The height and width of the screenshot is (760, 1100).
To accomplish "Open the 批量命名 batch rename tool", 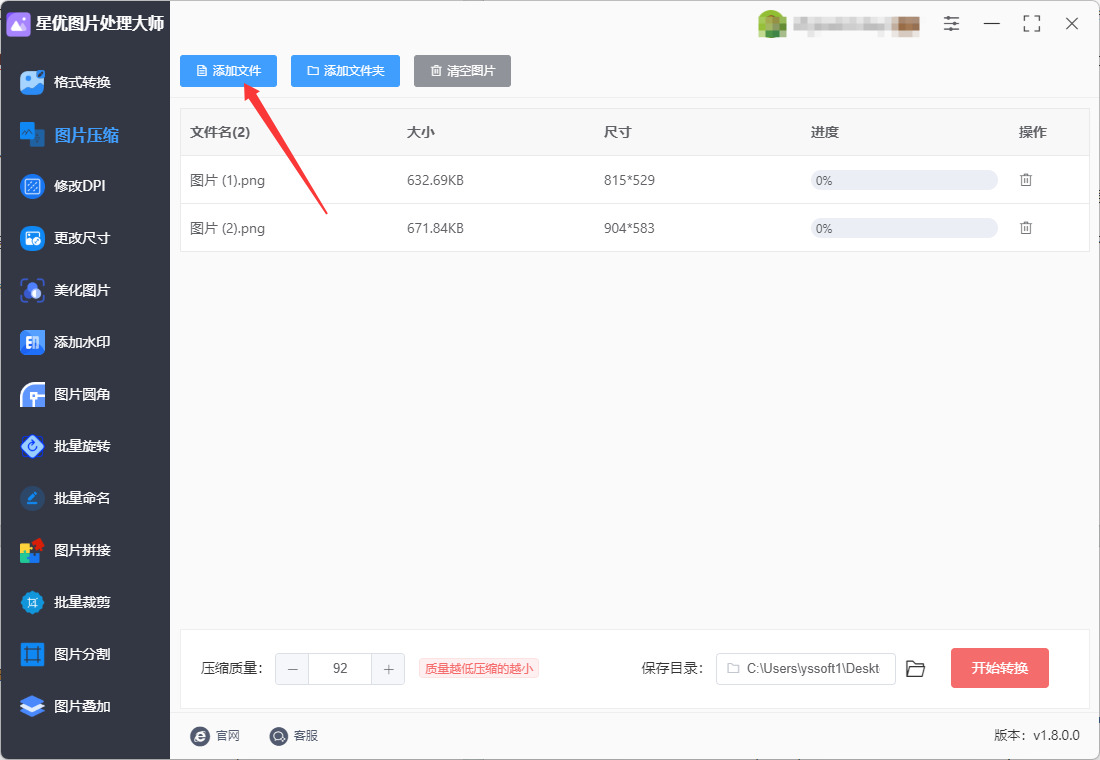I will point(65,498).
